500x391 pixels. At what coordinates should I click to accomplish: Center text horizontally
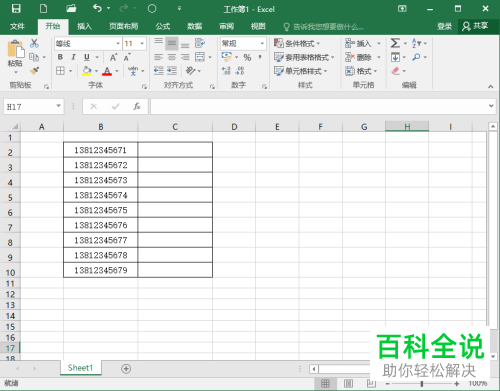[172, 57]
